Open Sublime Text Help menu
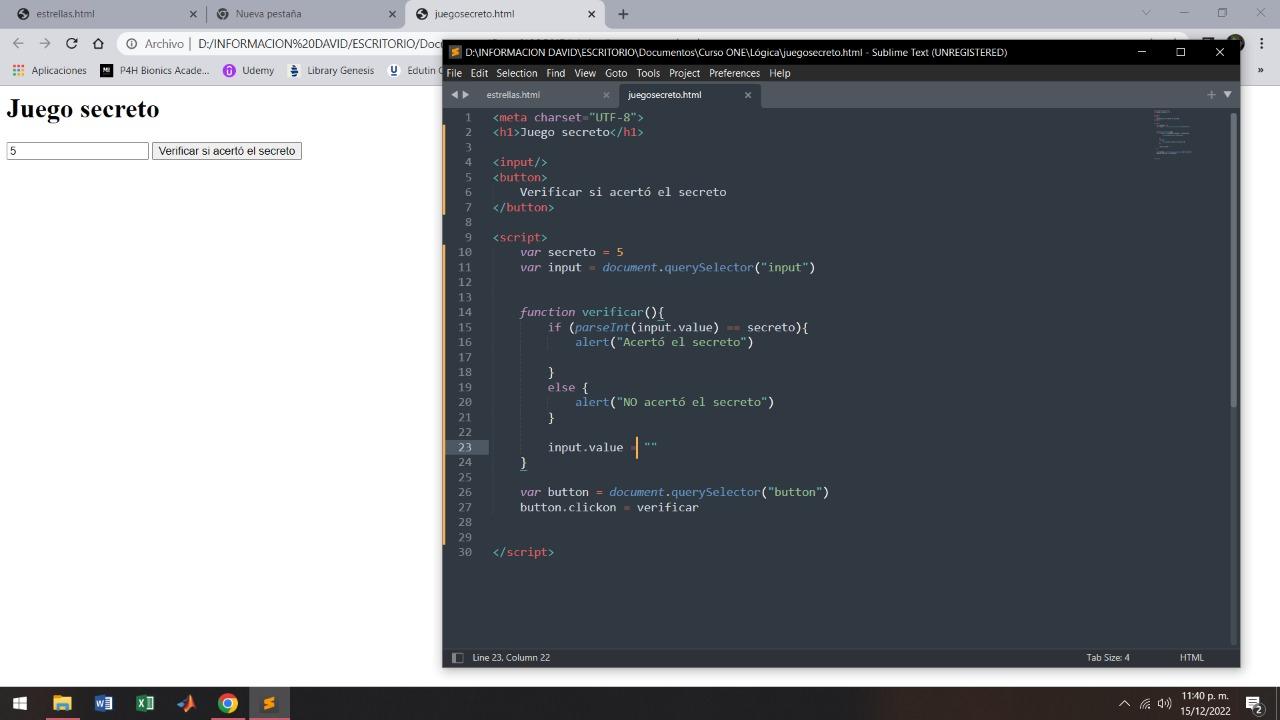This screenshot has width=1280, height=720. [x=780, y=73]
